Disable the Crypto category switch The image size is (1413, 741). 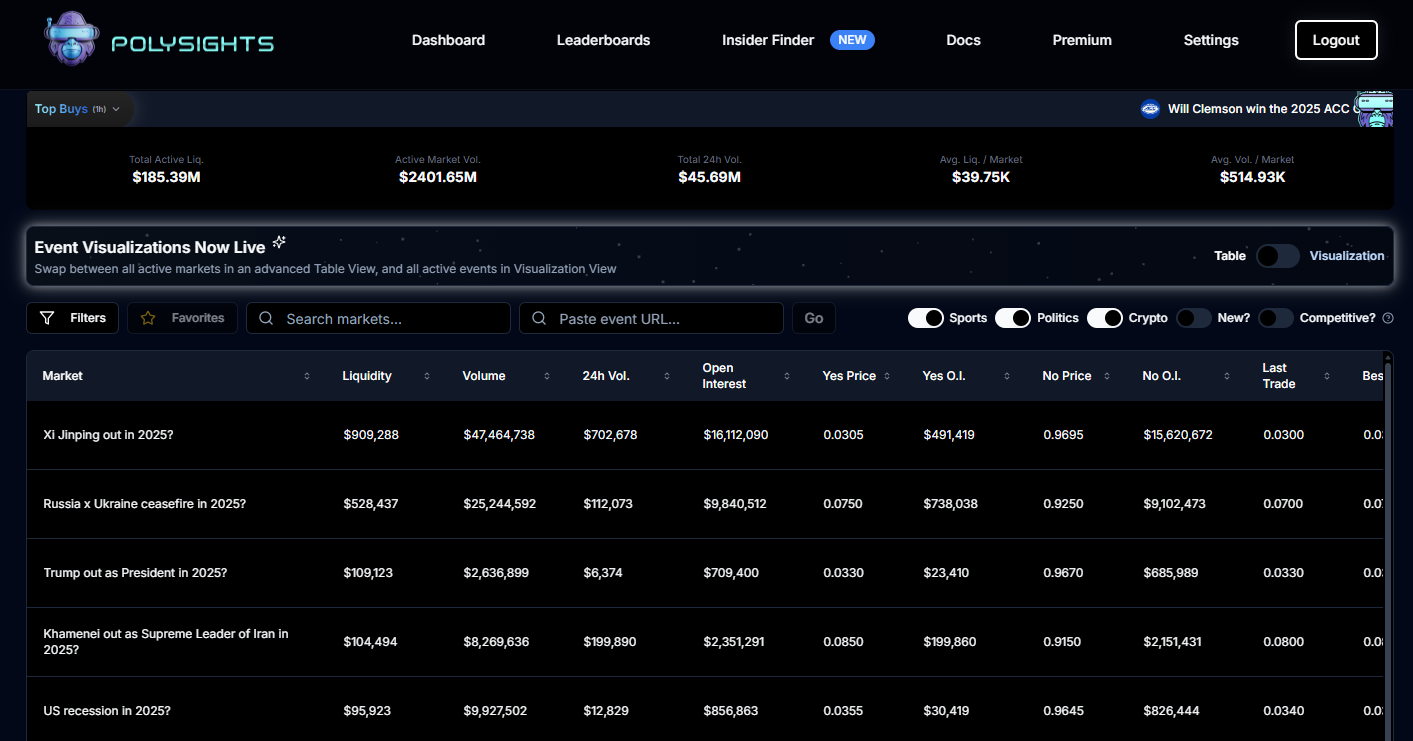coord(1105,318)
